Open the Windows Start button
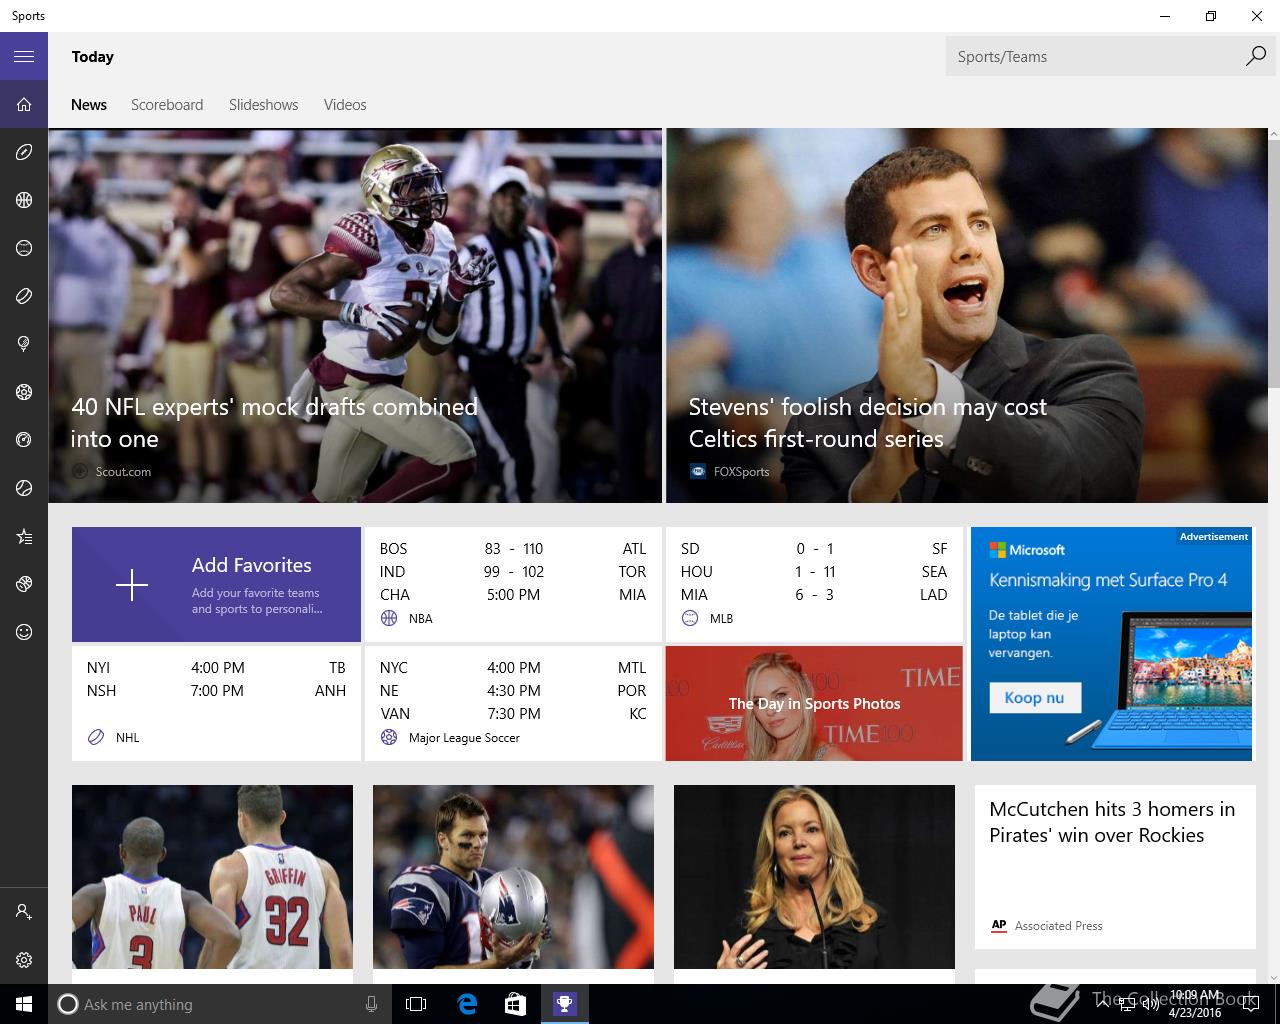1280x1024 pixels. coord(24,1004)
